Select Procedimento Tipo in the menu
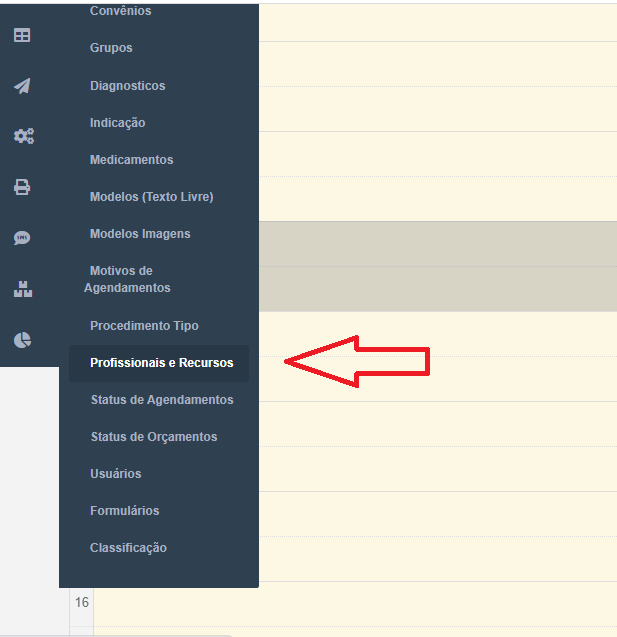617x637 pixels. [144, 326]
